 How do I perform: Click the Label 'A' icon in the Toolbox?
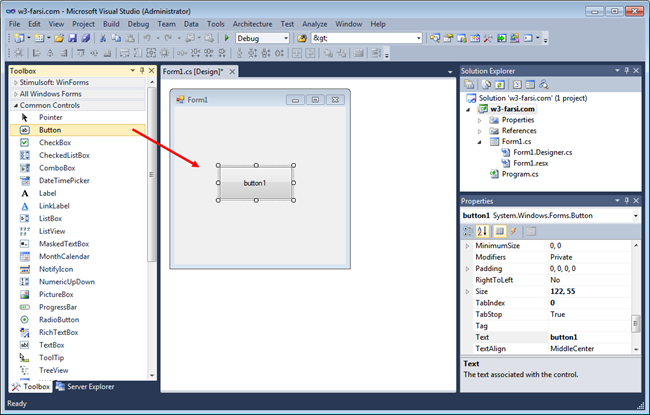(24, 193)
